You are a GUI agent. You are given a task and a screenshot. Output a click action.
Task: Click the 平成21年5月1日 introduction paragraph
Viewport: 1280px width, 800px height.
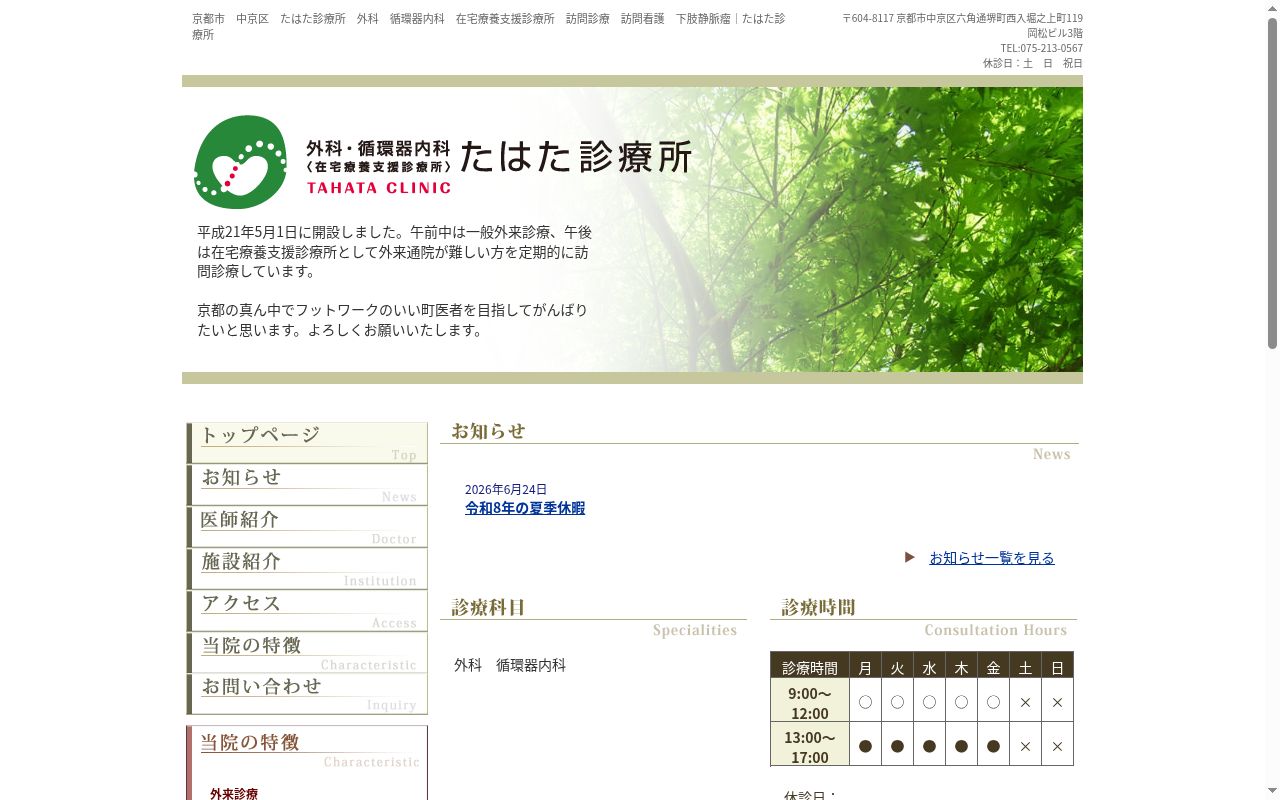click(395, 252)
